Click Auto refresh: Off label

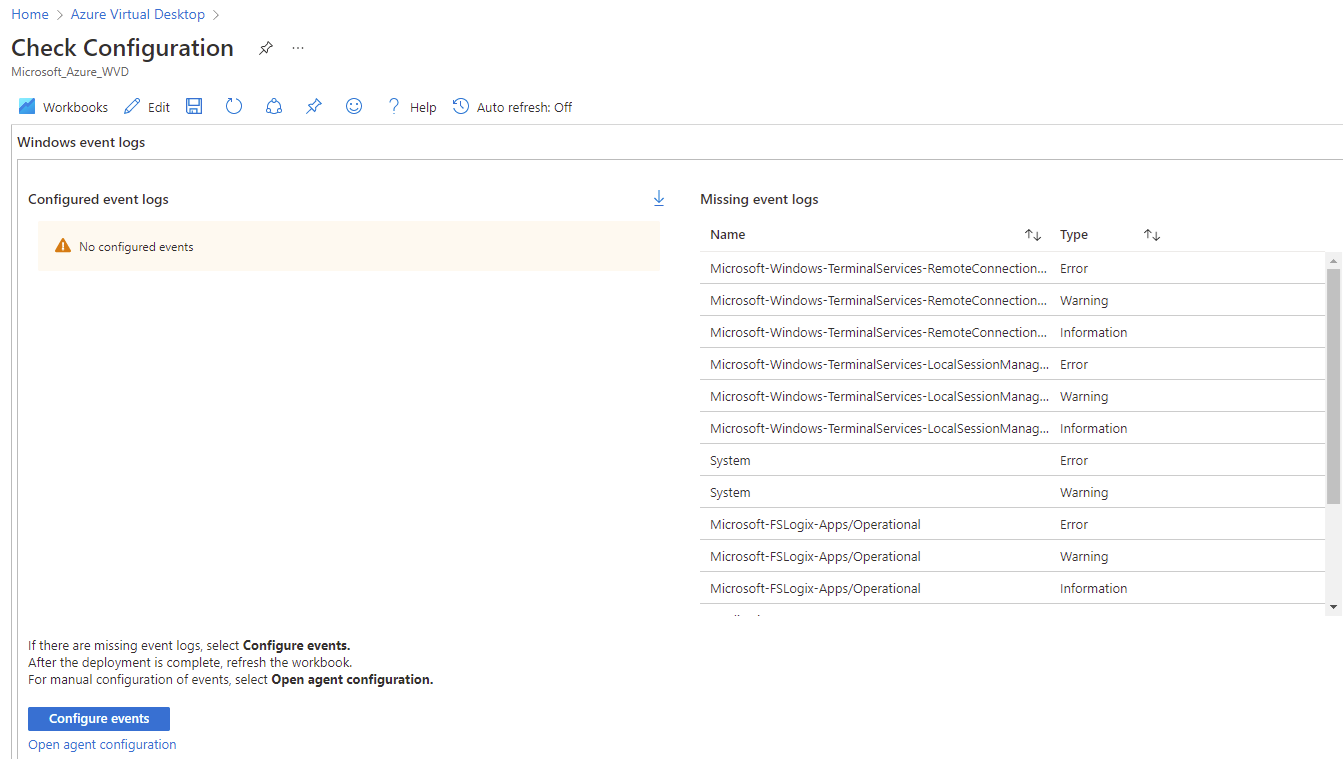pos(525,107)
